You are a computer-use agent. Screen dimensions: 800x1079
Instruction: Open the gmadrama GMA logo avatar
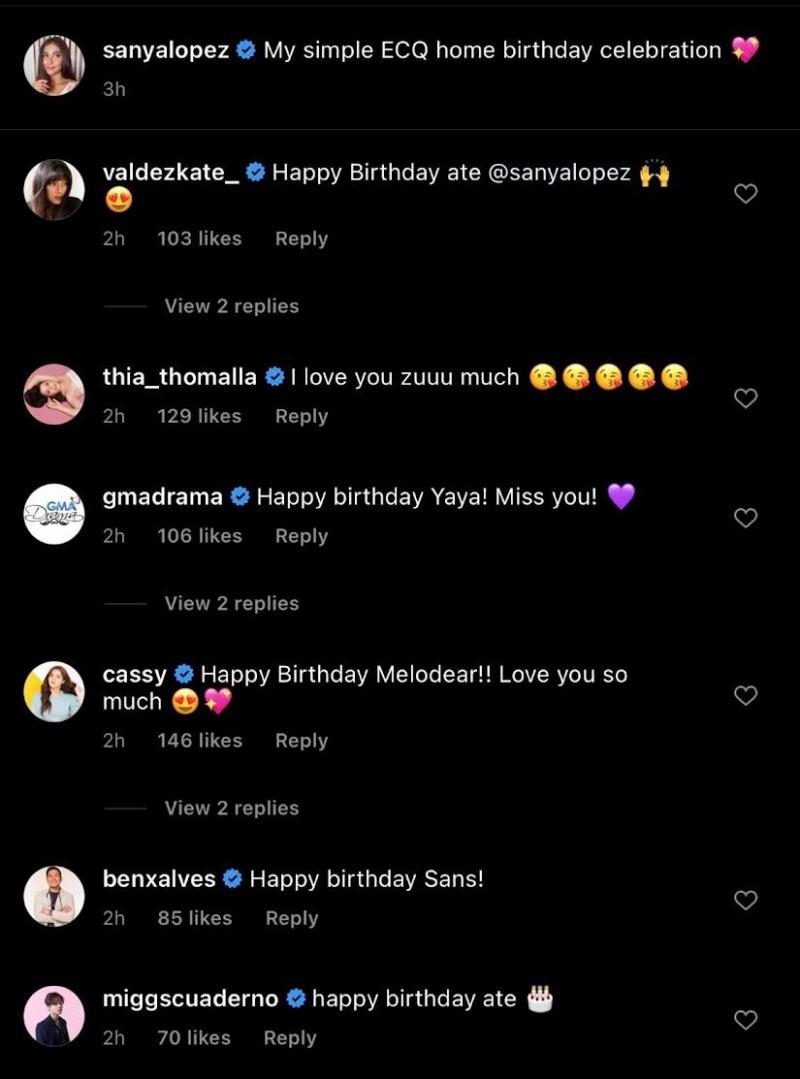pos(54,514)
